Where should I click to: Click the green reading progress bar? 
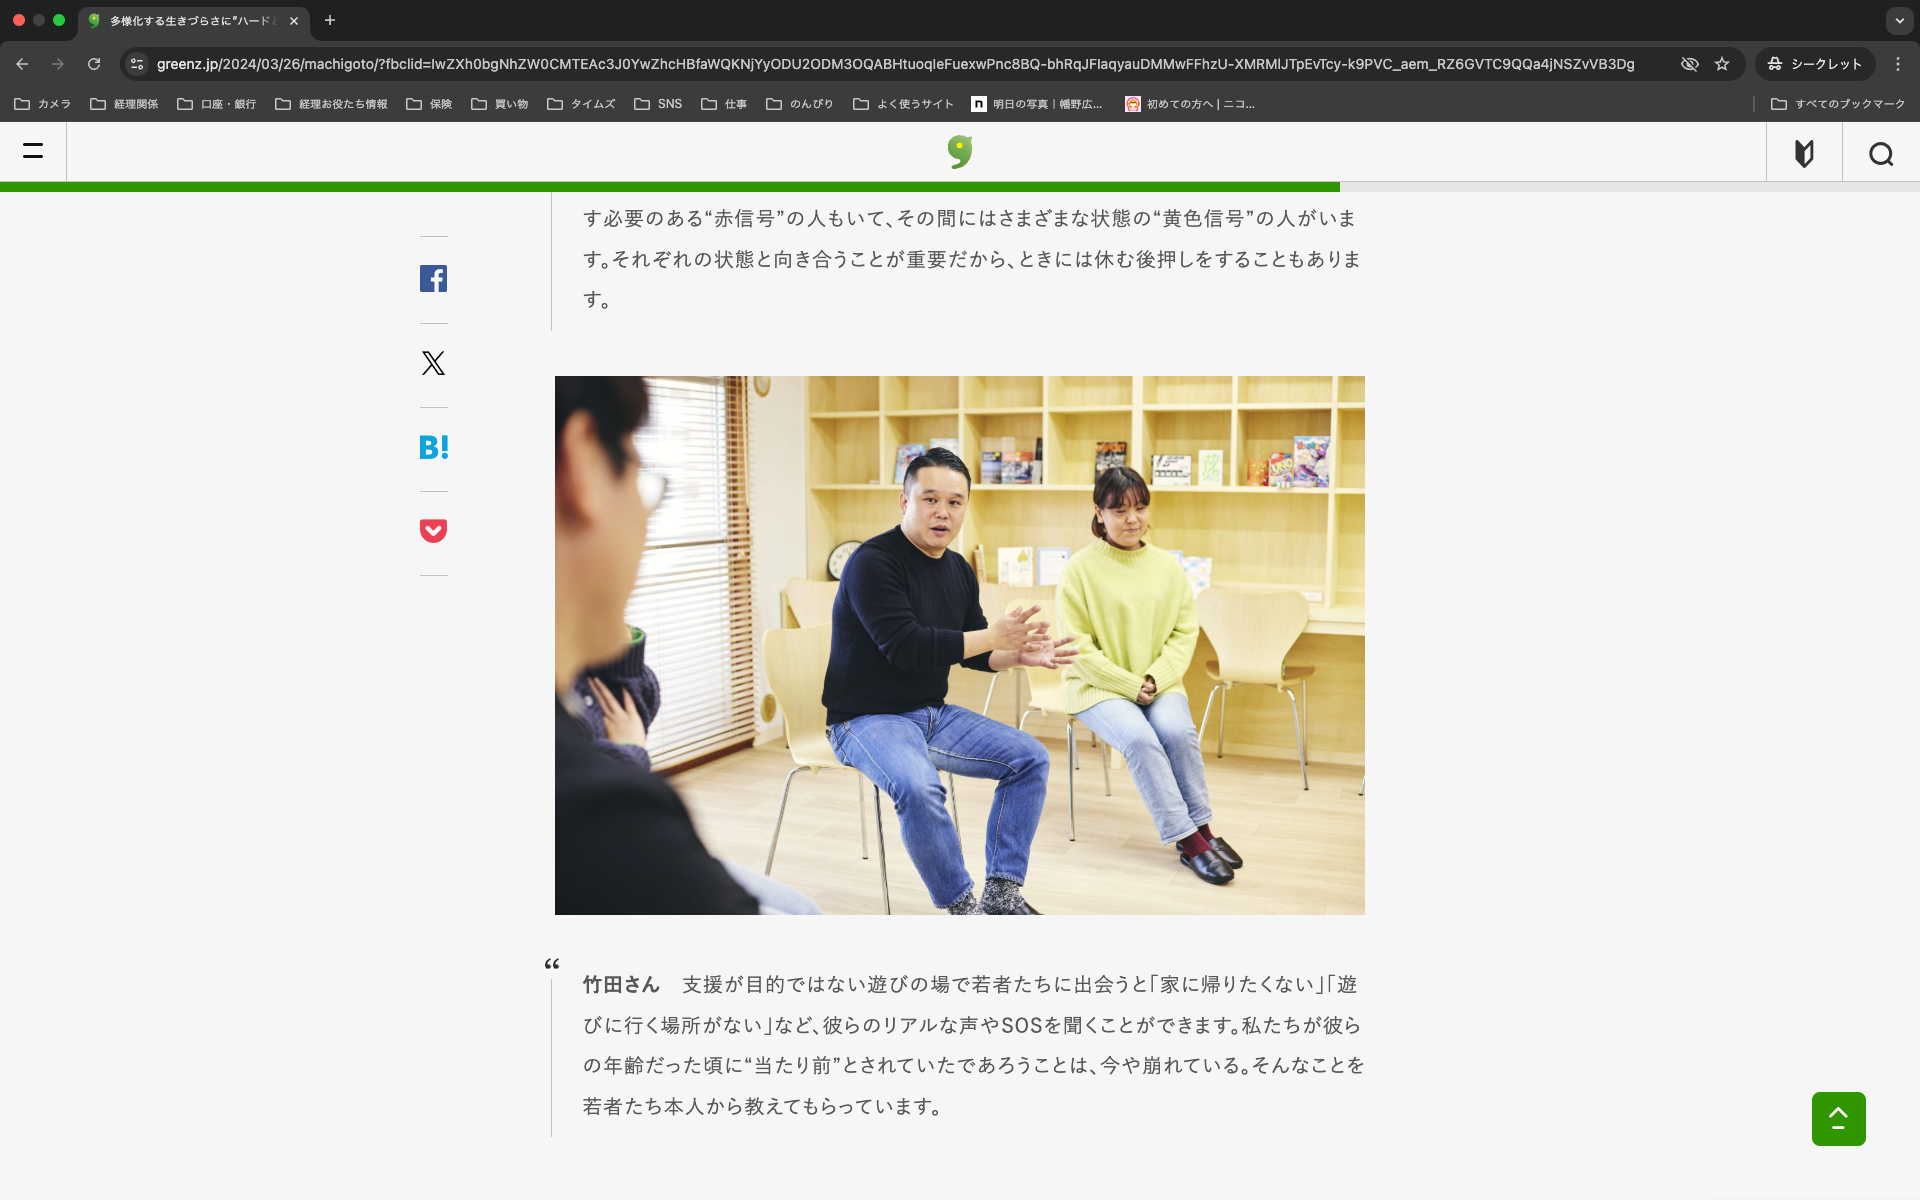coord(670,187)
